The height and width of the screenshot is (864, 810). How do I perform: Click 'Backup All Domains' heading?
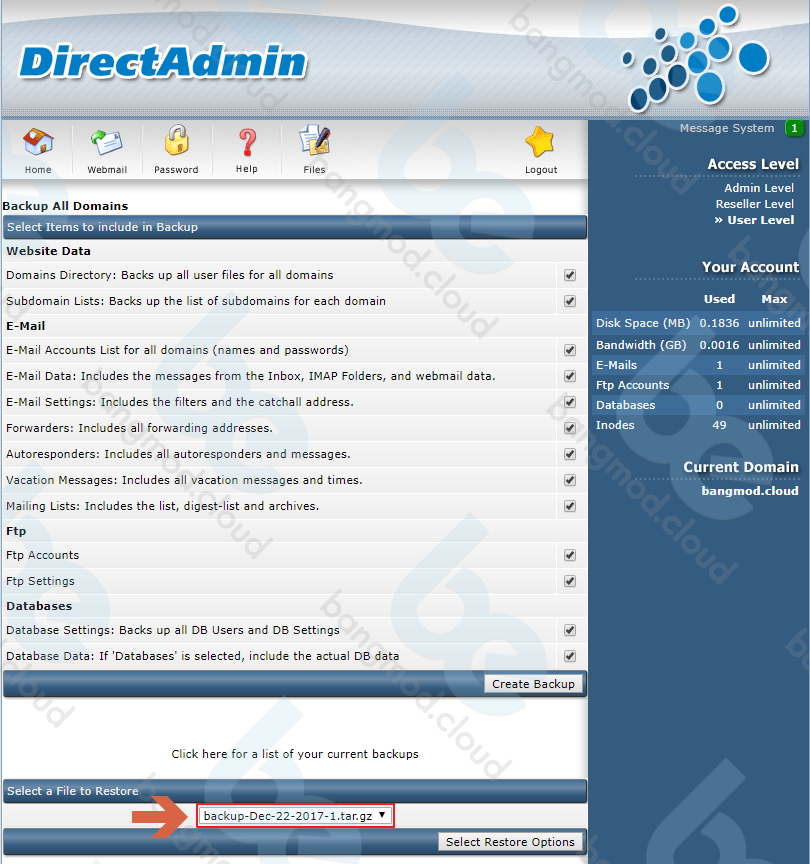(x=65, y=206)
